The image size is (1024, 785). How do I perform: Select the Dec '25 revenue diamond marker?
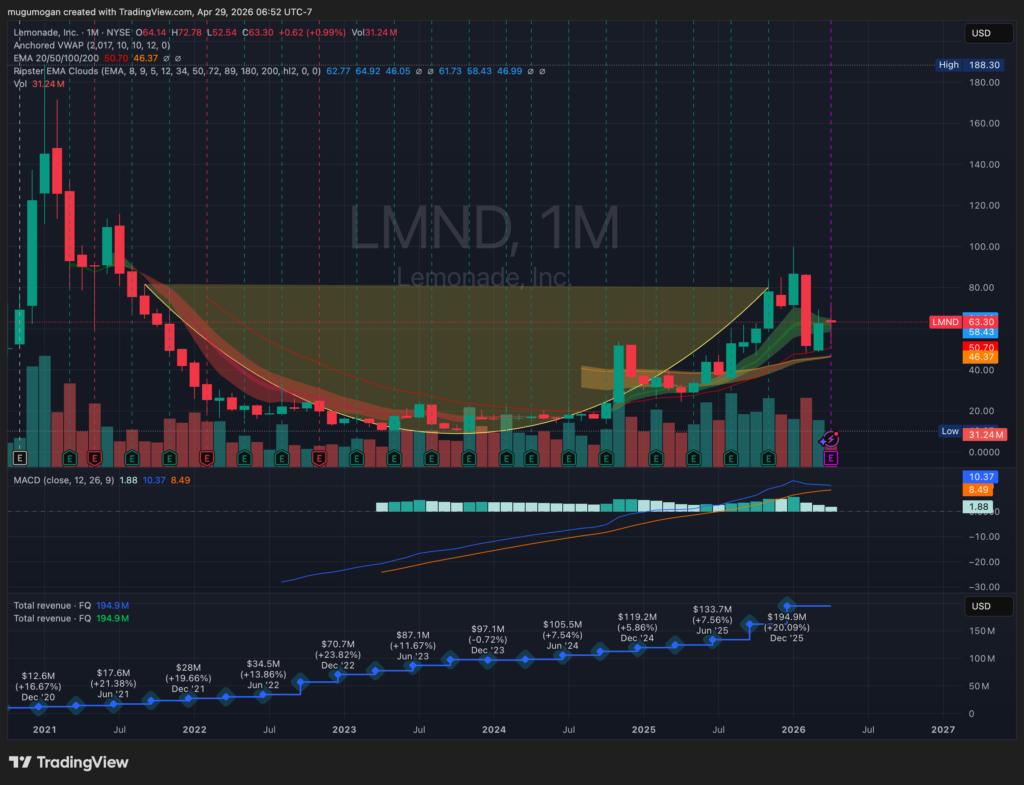click(788, 606)
